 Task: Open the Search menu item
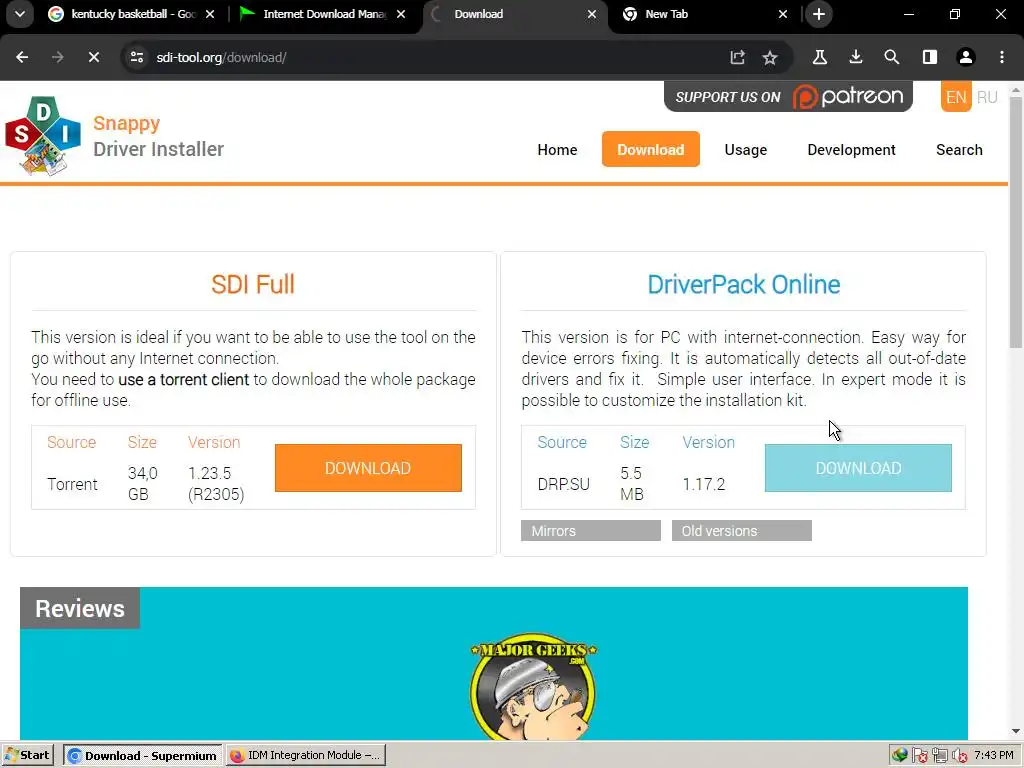[x=959, y=150]
